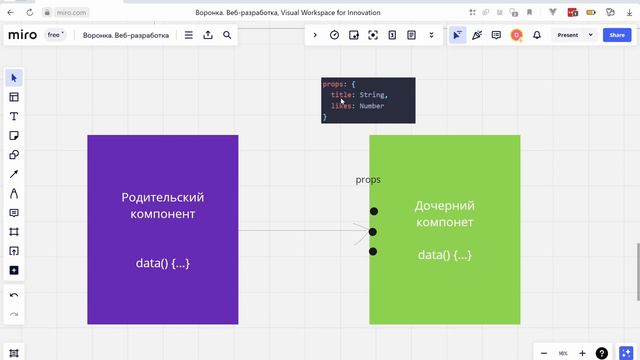640x360 pixels.
Task: Click the props text label
Action: point(368,180)
